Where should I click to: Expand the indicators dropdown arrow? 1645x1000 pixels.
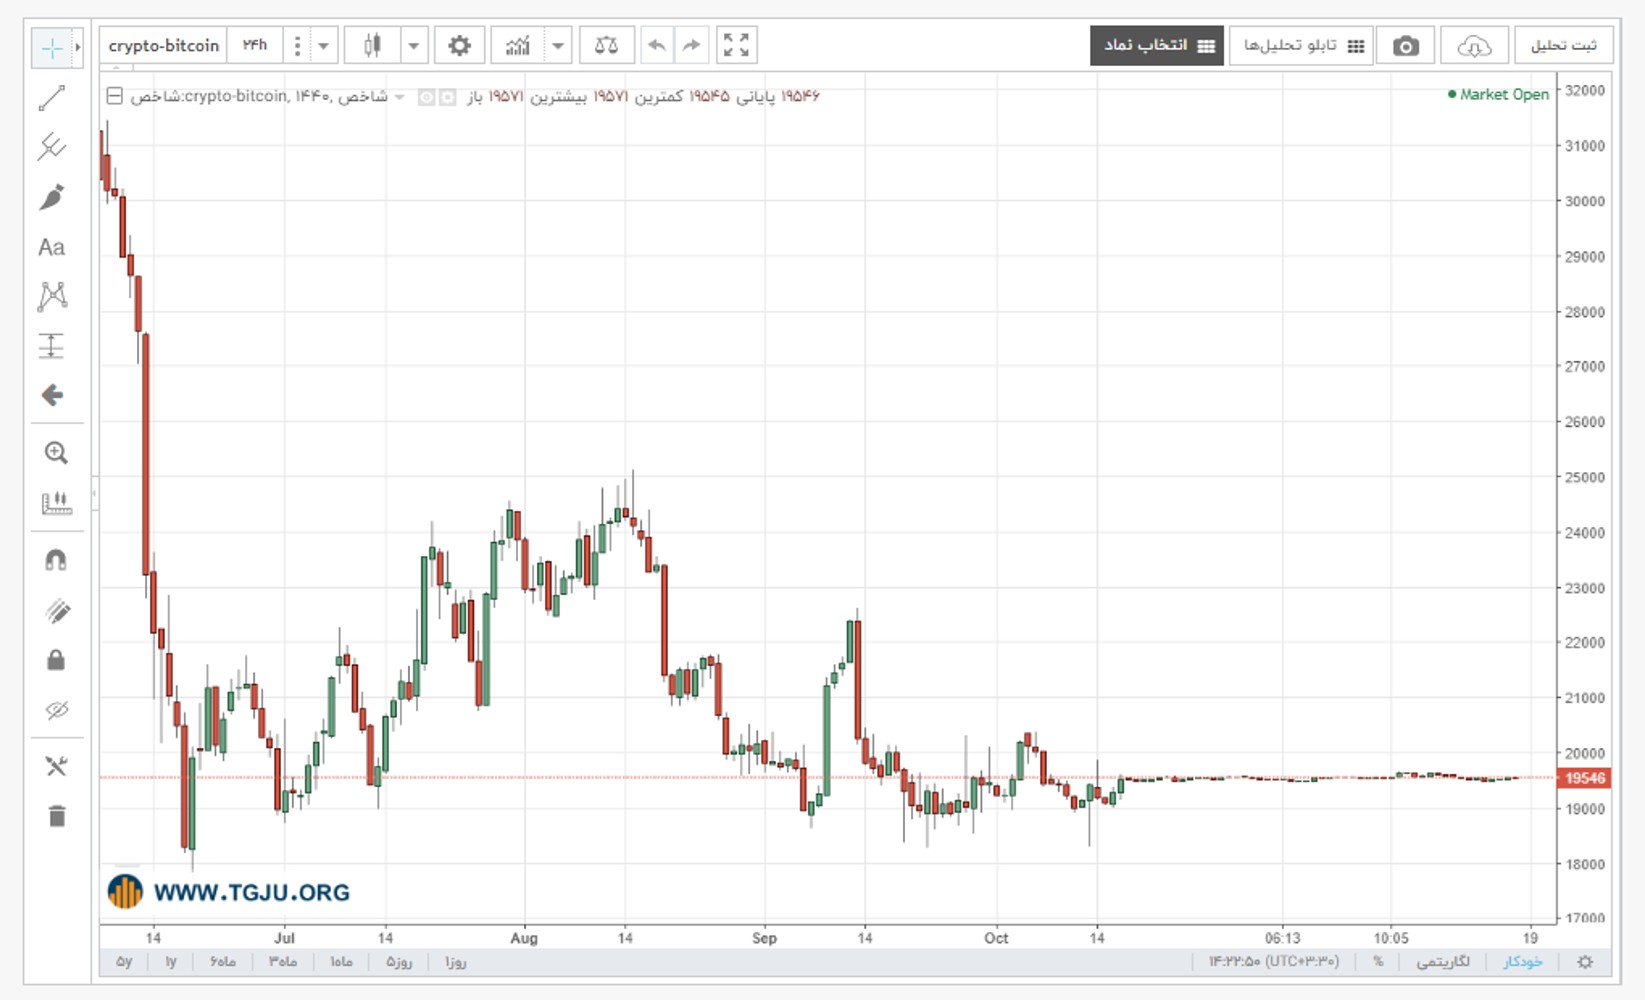point(558,46)
